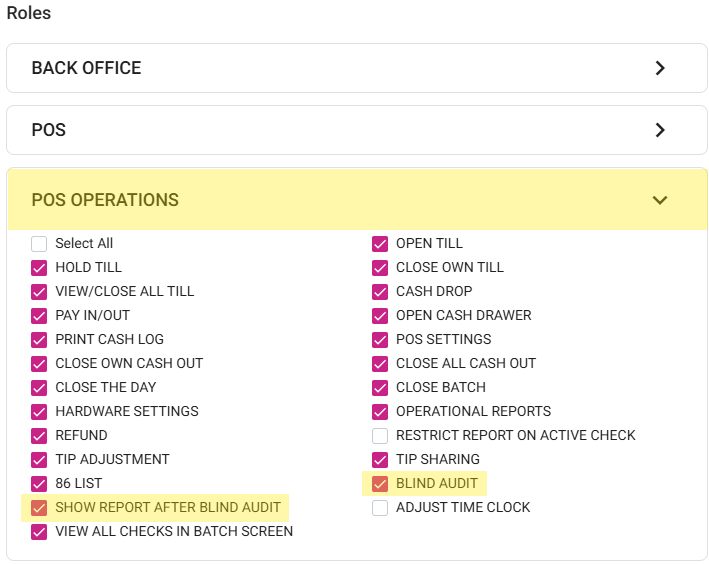Uncheck the HOLD TILL permission
The width and height of the screenshot is (709, 564).
click(x=39, y=267)
